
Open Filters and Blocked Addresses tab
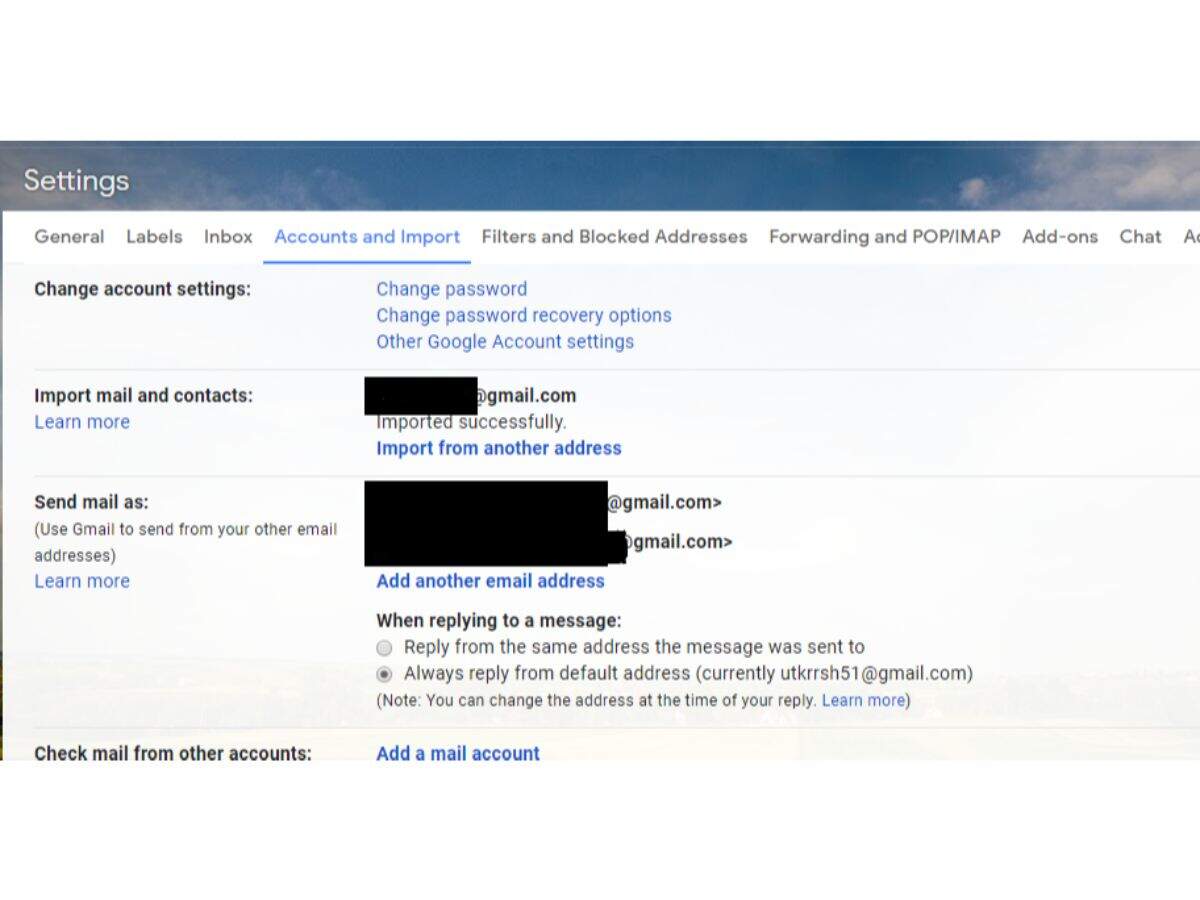click(614, 237)
